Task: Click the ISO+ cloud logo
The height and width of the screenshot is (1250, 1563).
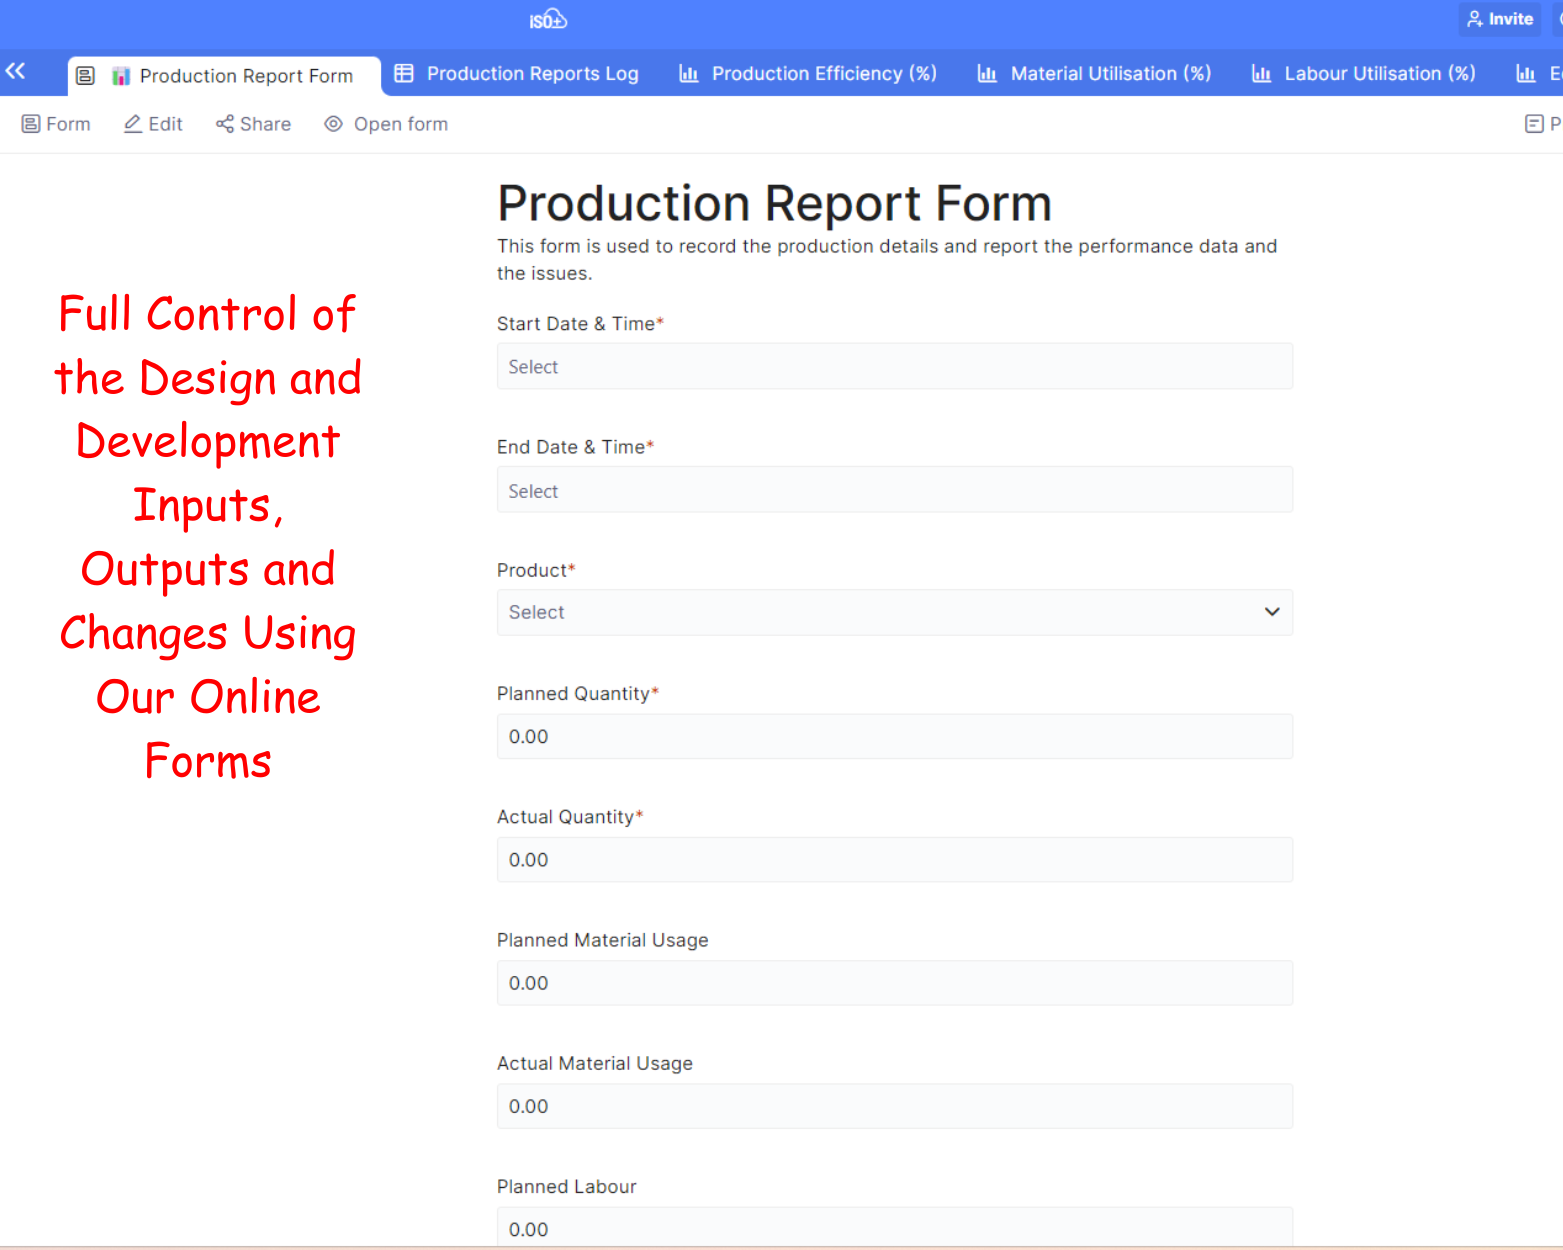Action: point(548,20)
